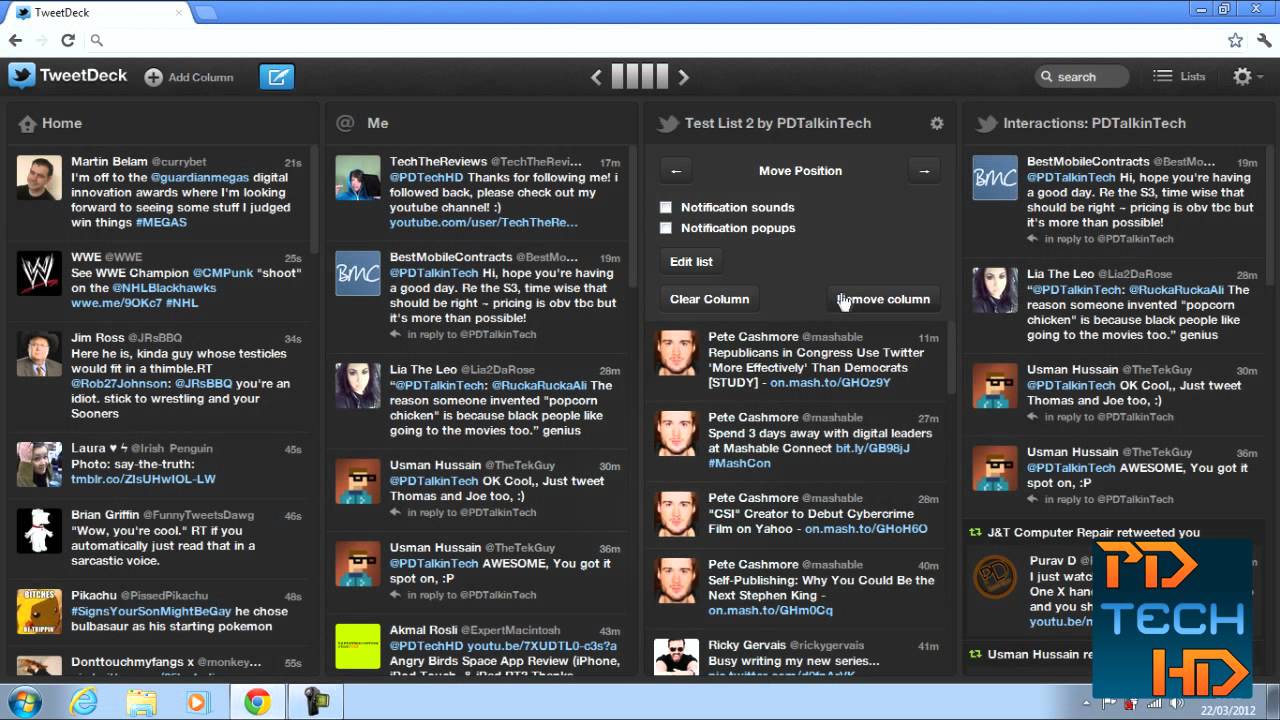The width and height of the screenshot is (1280, 720).
Task: Open Jim Ross's avatar in Home column
Action: pyautogui.click(x=39, y=354)
